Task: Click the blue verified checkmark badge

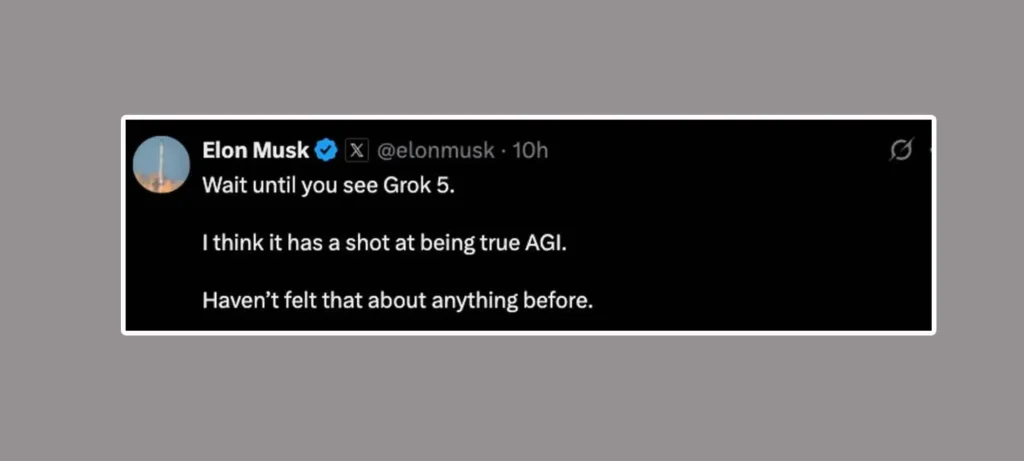Action: [326, 151]
